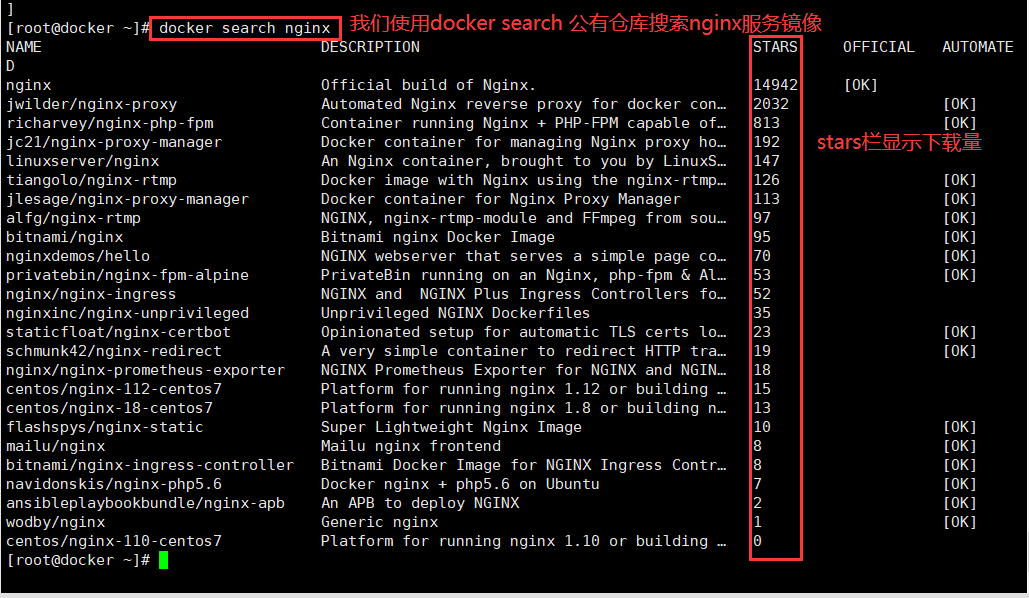Click the DESCRIPTION column header
Screen dimensions: 1029x598
[370, 47]
